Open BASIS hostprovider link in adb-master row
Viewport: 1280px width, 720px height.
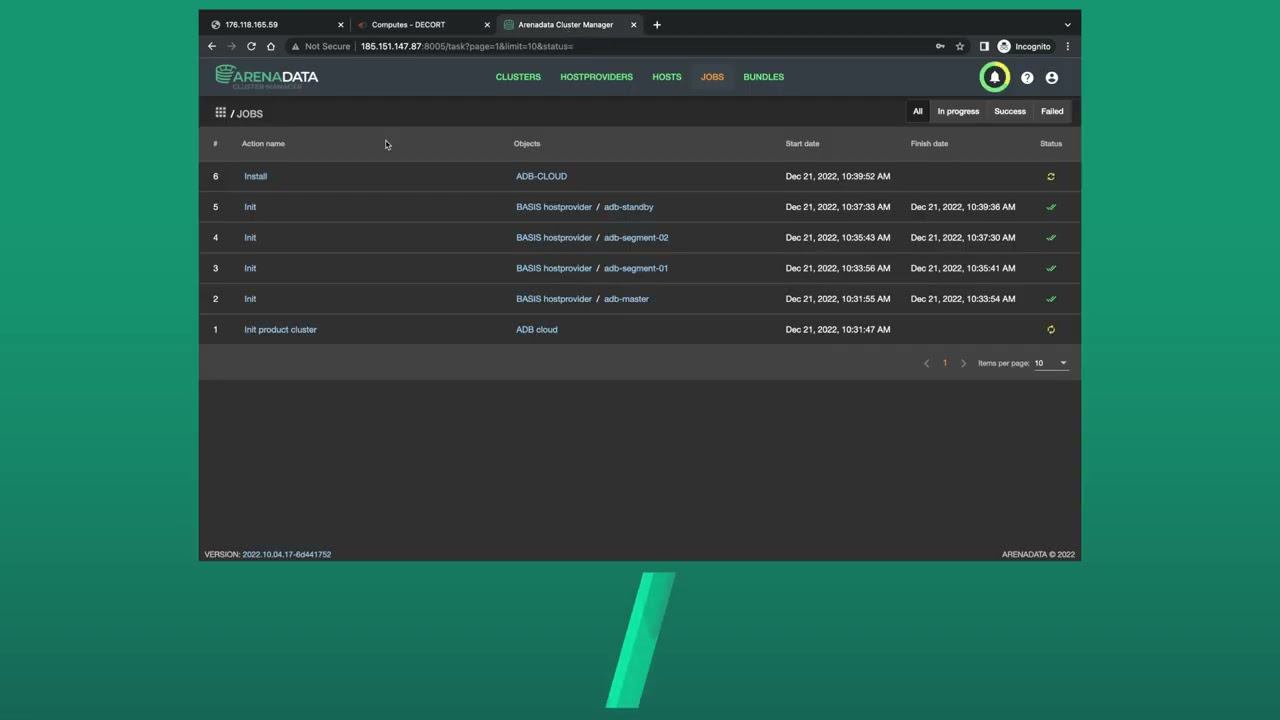(554, 299)
